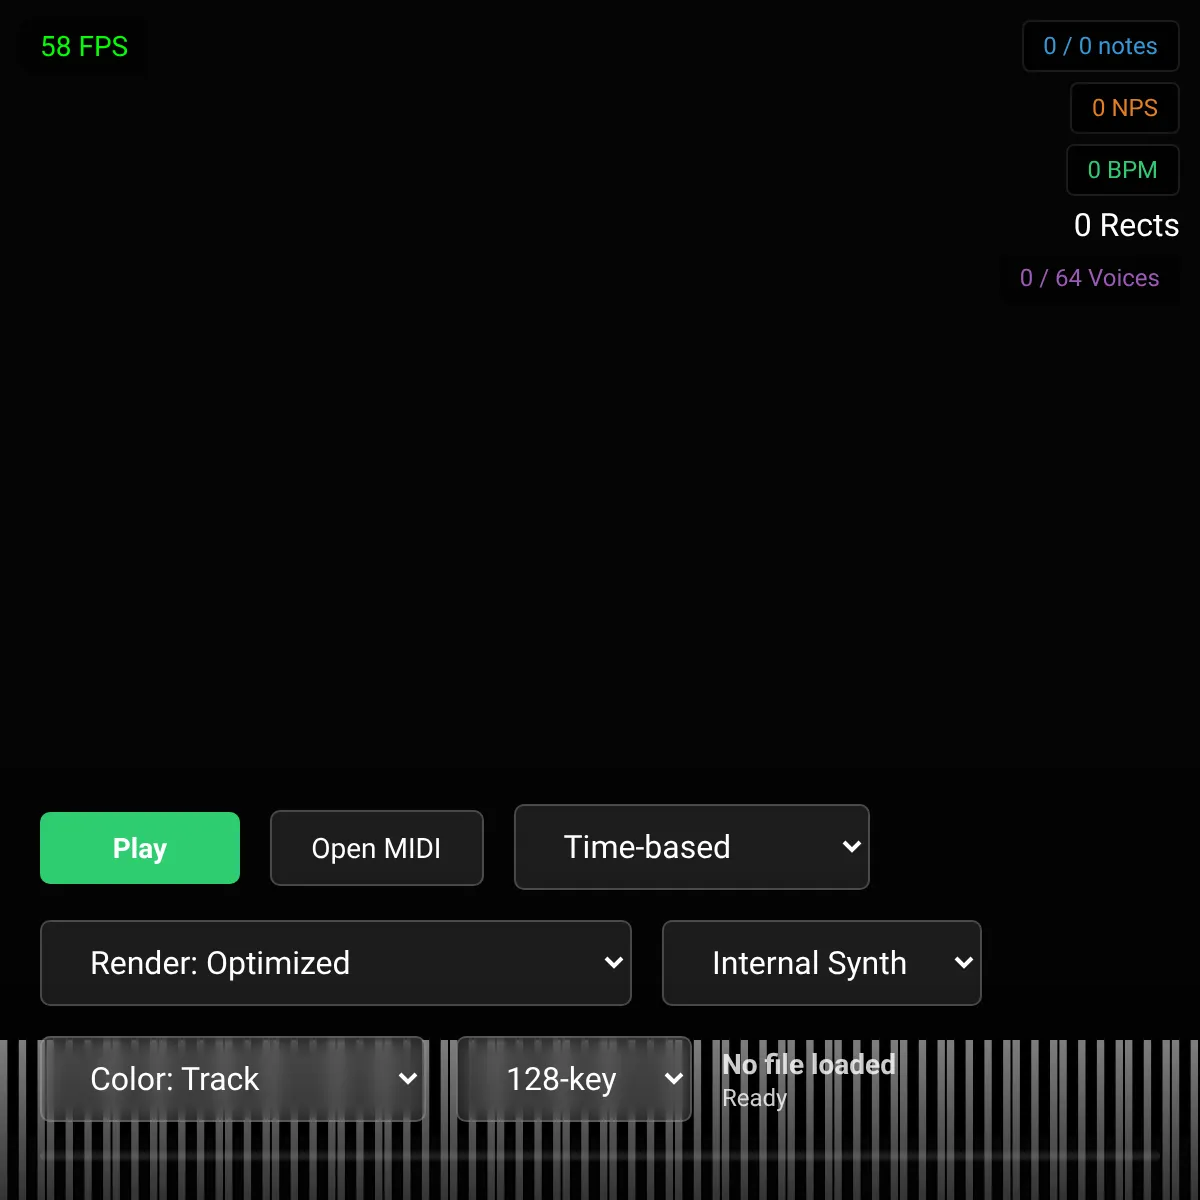The height and width of the screenshot is (1200, 1200).
Task: Click the chevron arrow on Color: Track selector
Action: (407, 1079)
